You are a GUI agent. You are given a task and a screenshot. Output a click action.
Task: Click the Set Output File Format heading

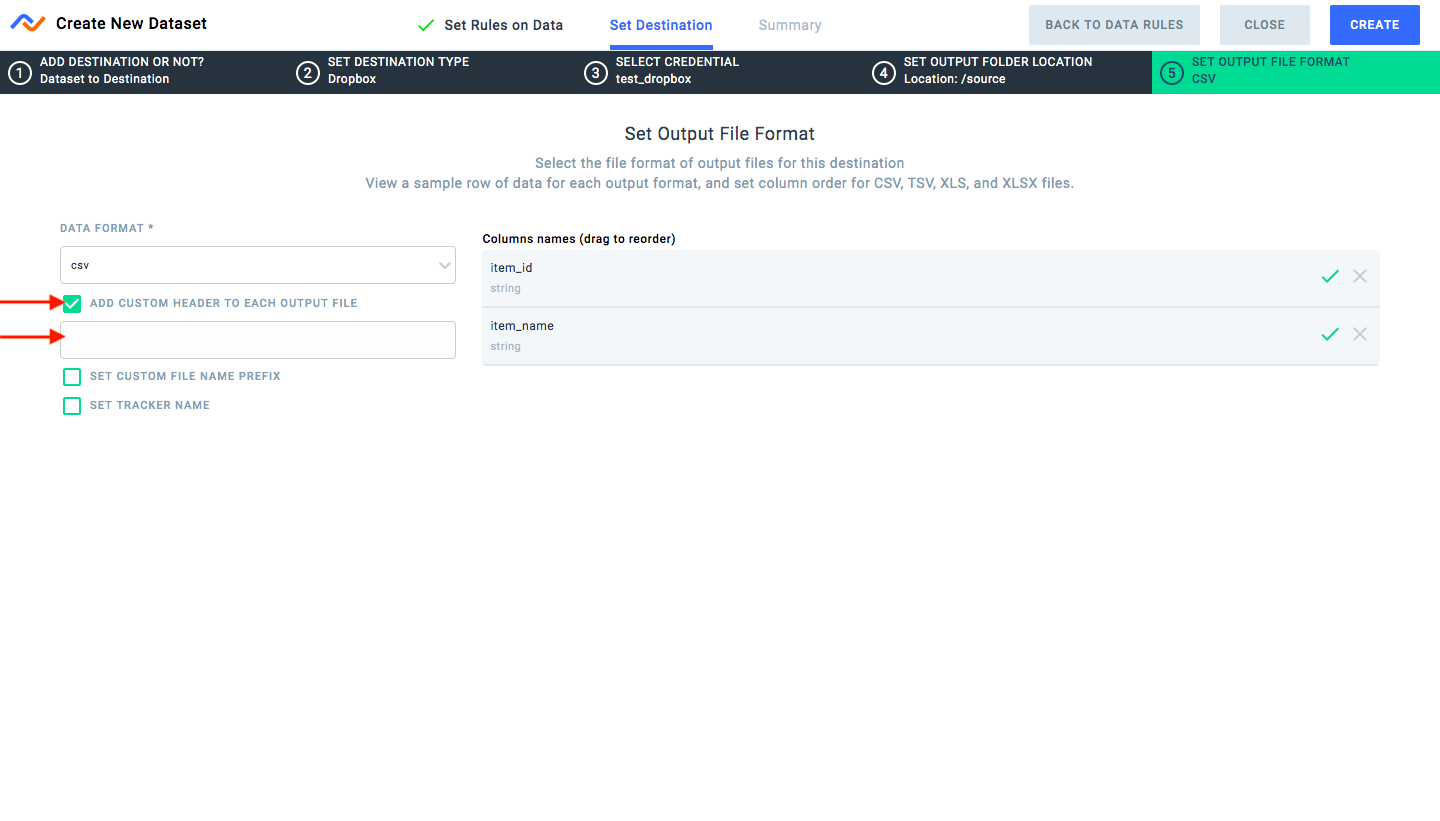tap(720, 134)
